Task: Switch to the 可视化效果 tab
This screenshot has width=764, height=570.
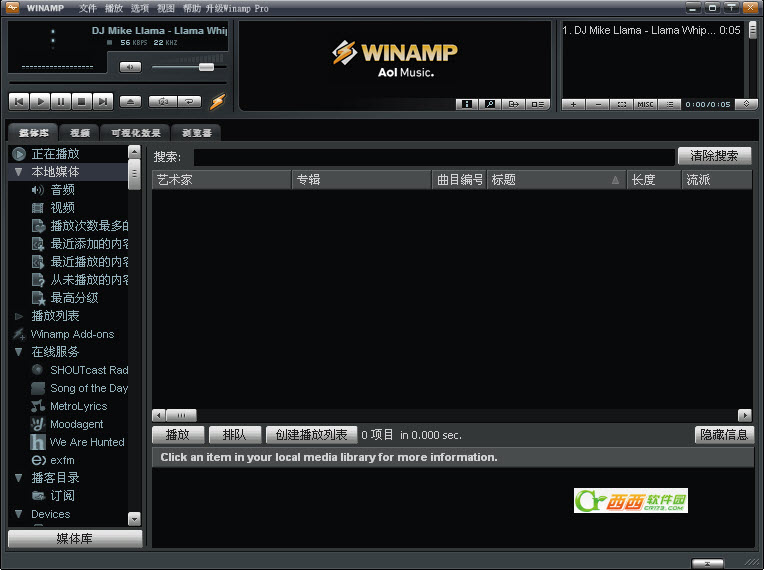Action: pos(135,133)
